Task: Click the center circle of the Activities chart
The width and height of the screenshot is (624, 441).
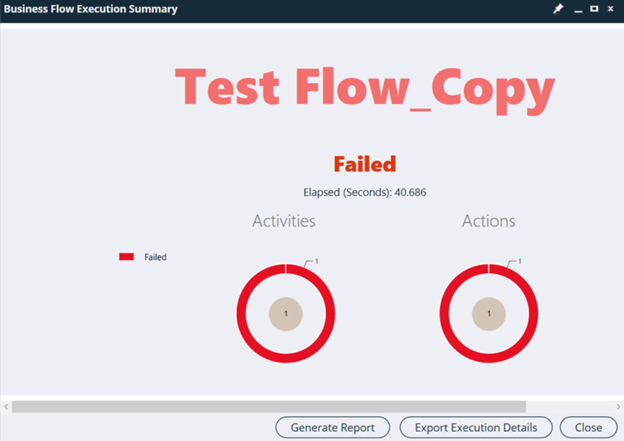Action: click(x=286, y=313)
